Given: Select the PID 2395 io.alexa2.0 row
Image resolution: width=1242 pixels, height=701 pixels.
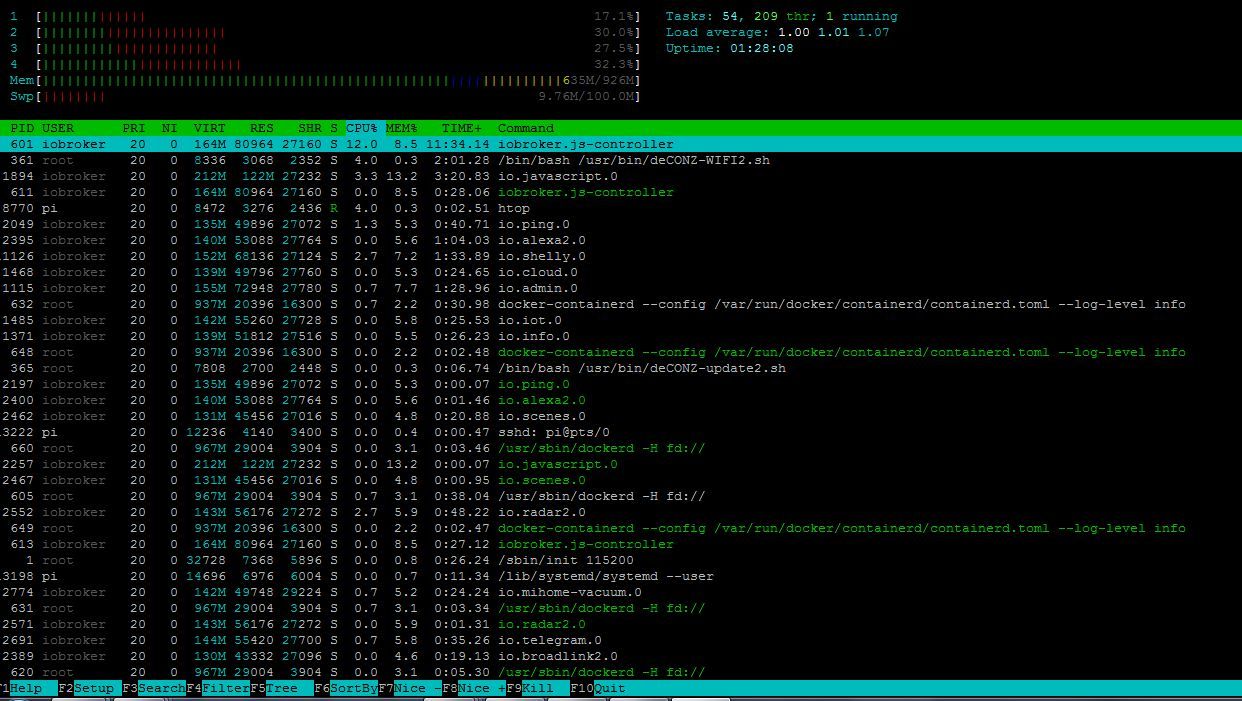Looking at the screenshot, I should coord(621,240).
